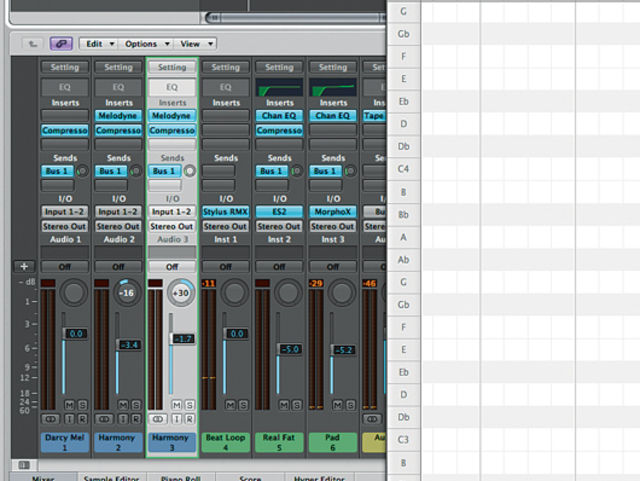Screen dimensions: 640x481
Task: Click the add channel plus button
Action: [x=24, y=267]
